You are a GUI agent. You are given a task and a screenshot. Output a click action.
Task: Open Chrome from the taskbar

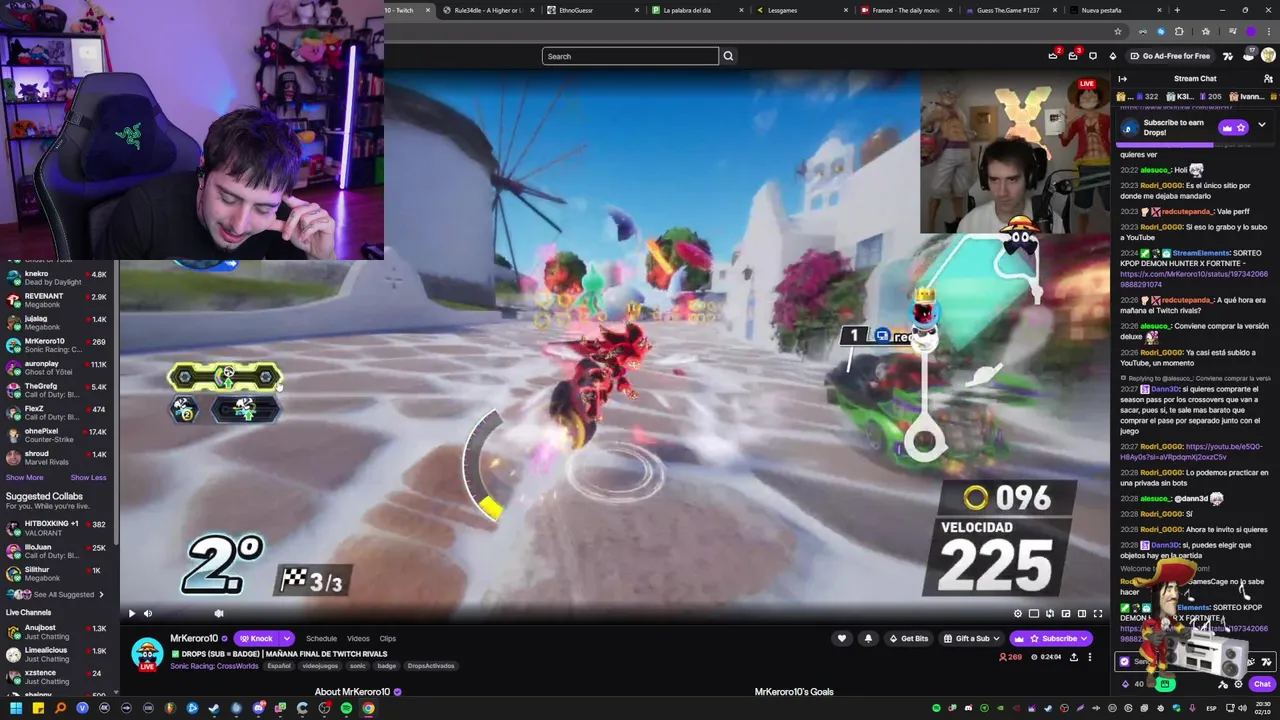tap(368, 708)
